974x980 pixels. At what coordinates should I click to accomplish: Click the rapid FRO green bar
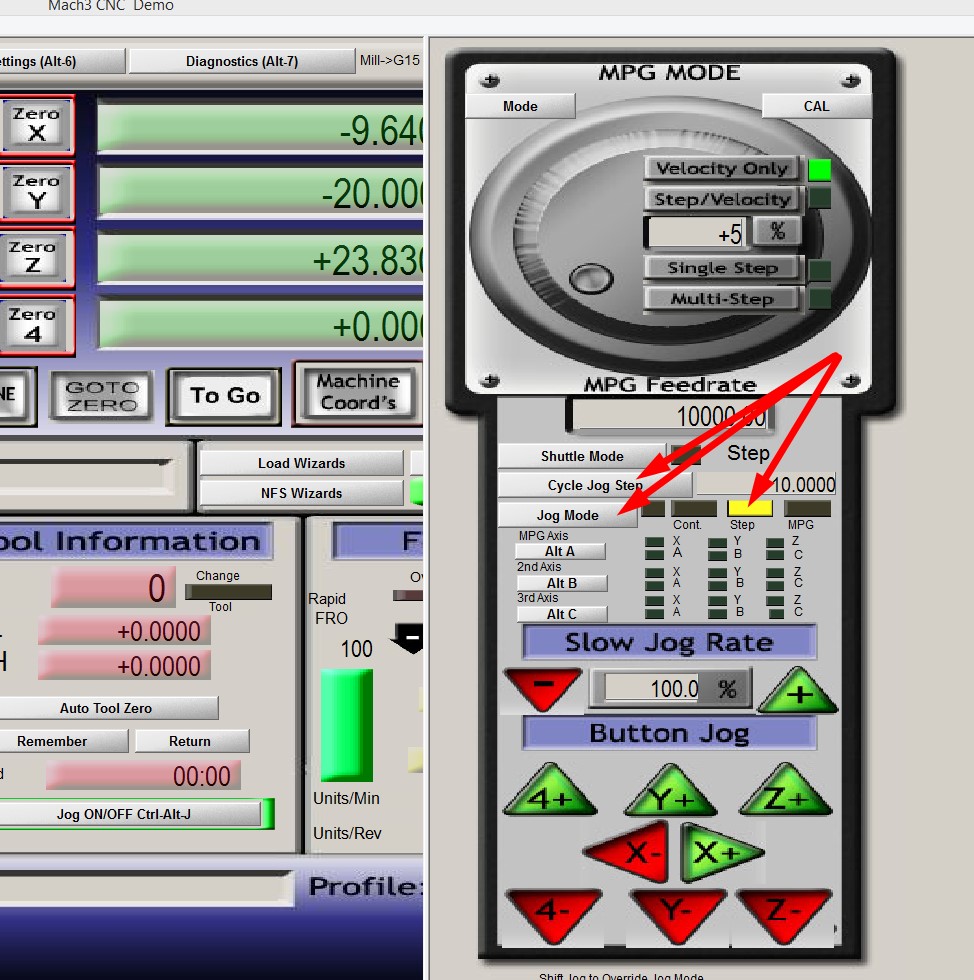pos(347,725)
